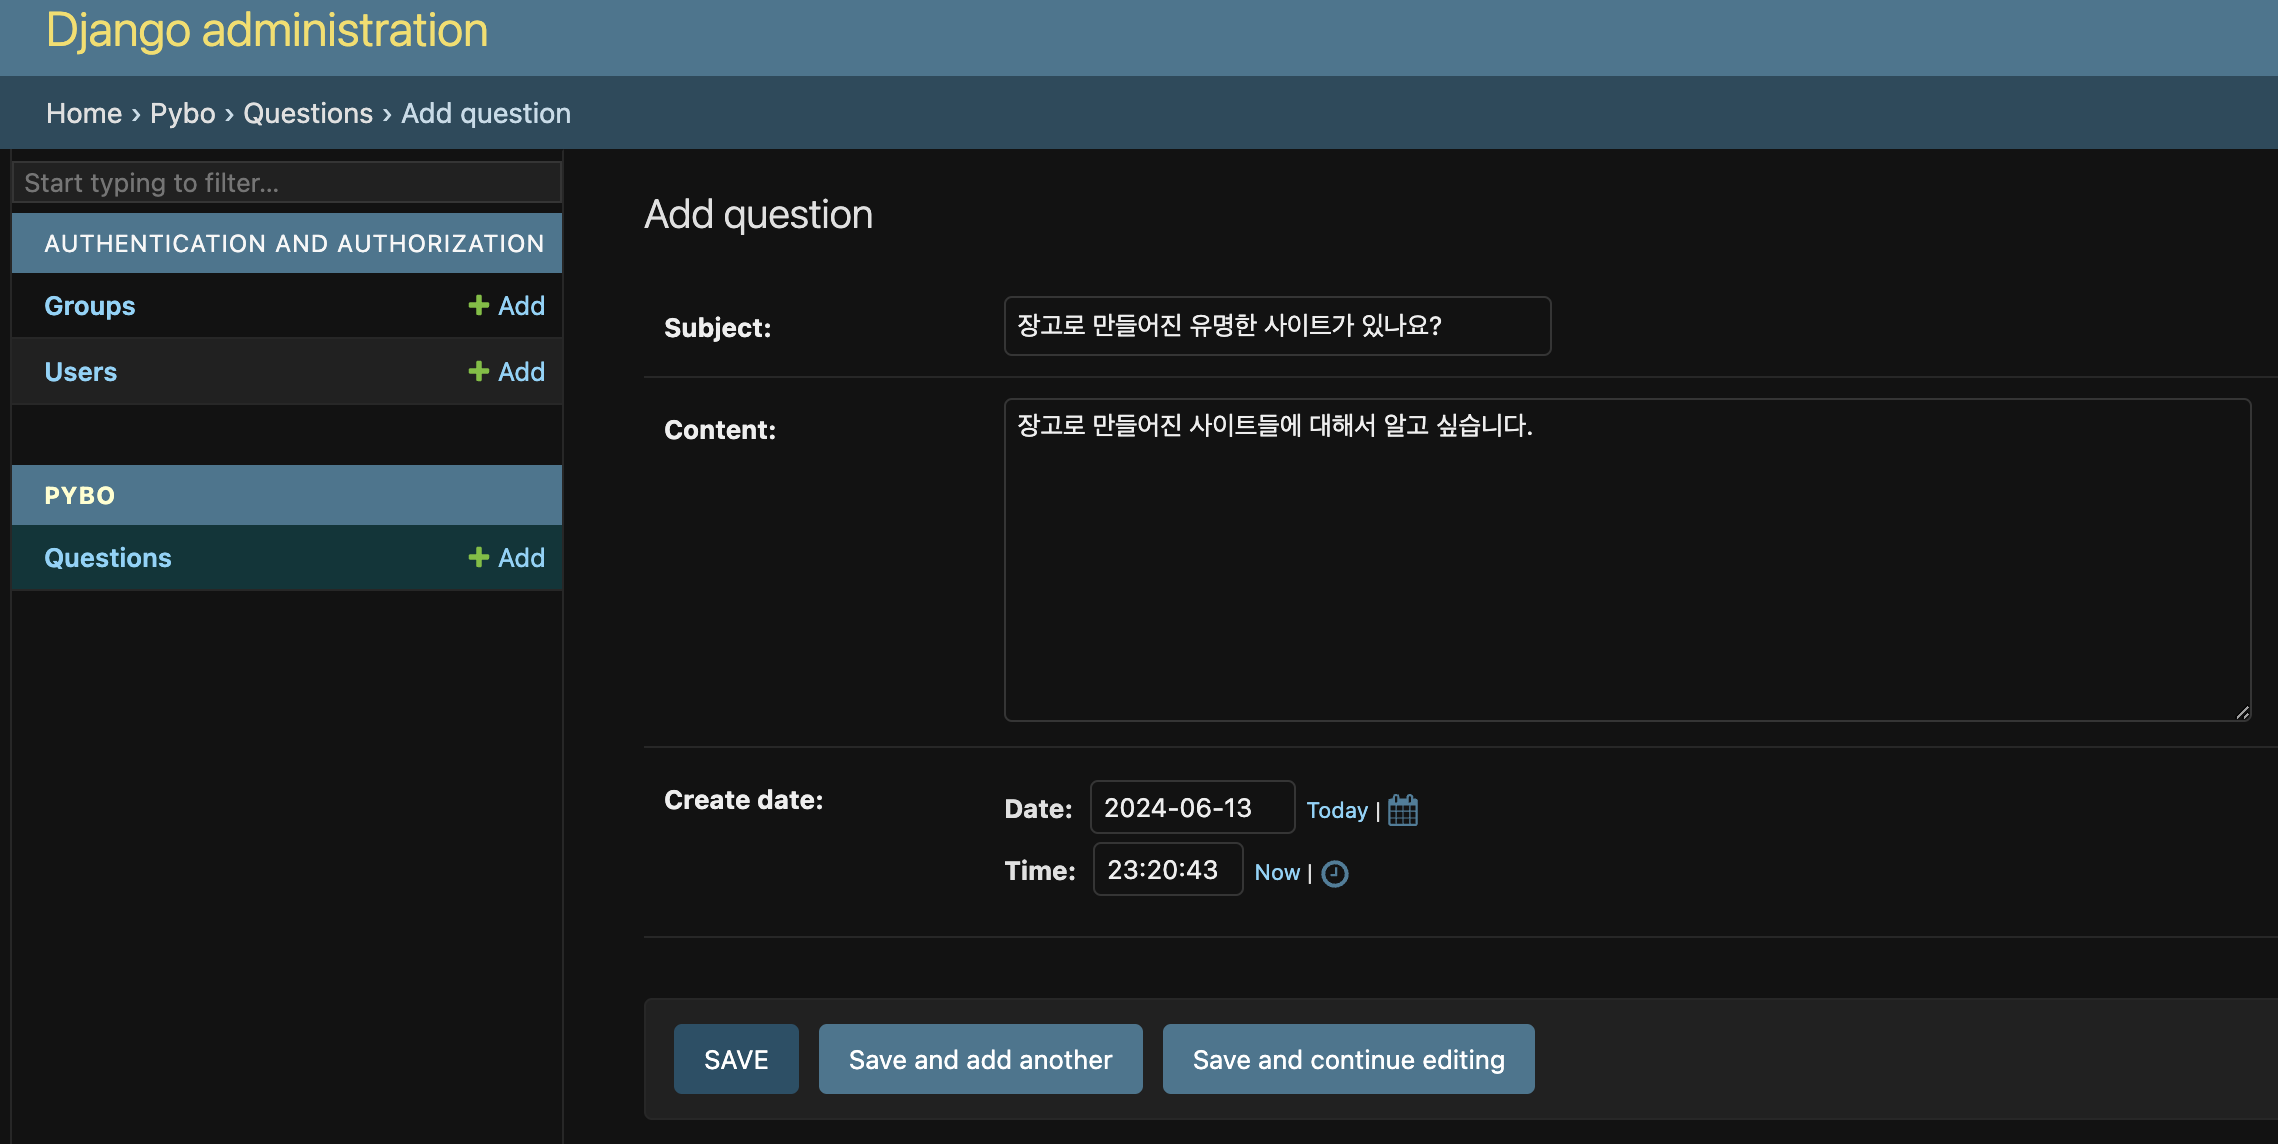
Task: Open the calendar date picker icon
Action: [1403, 810]
